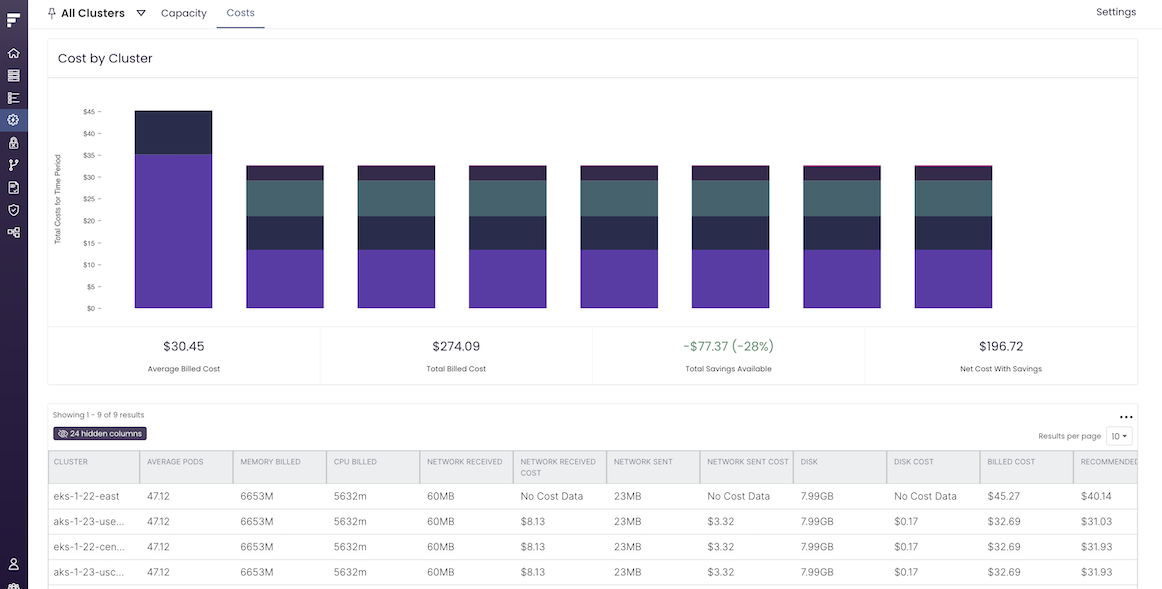Open the shield check icon in sidebar

(x=13, y=210)
